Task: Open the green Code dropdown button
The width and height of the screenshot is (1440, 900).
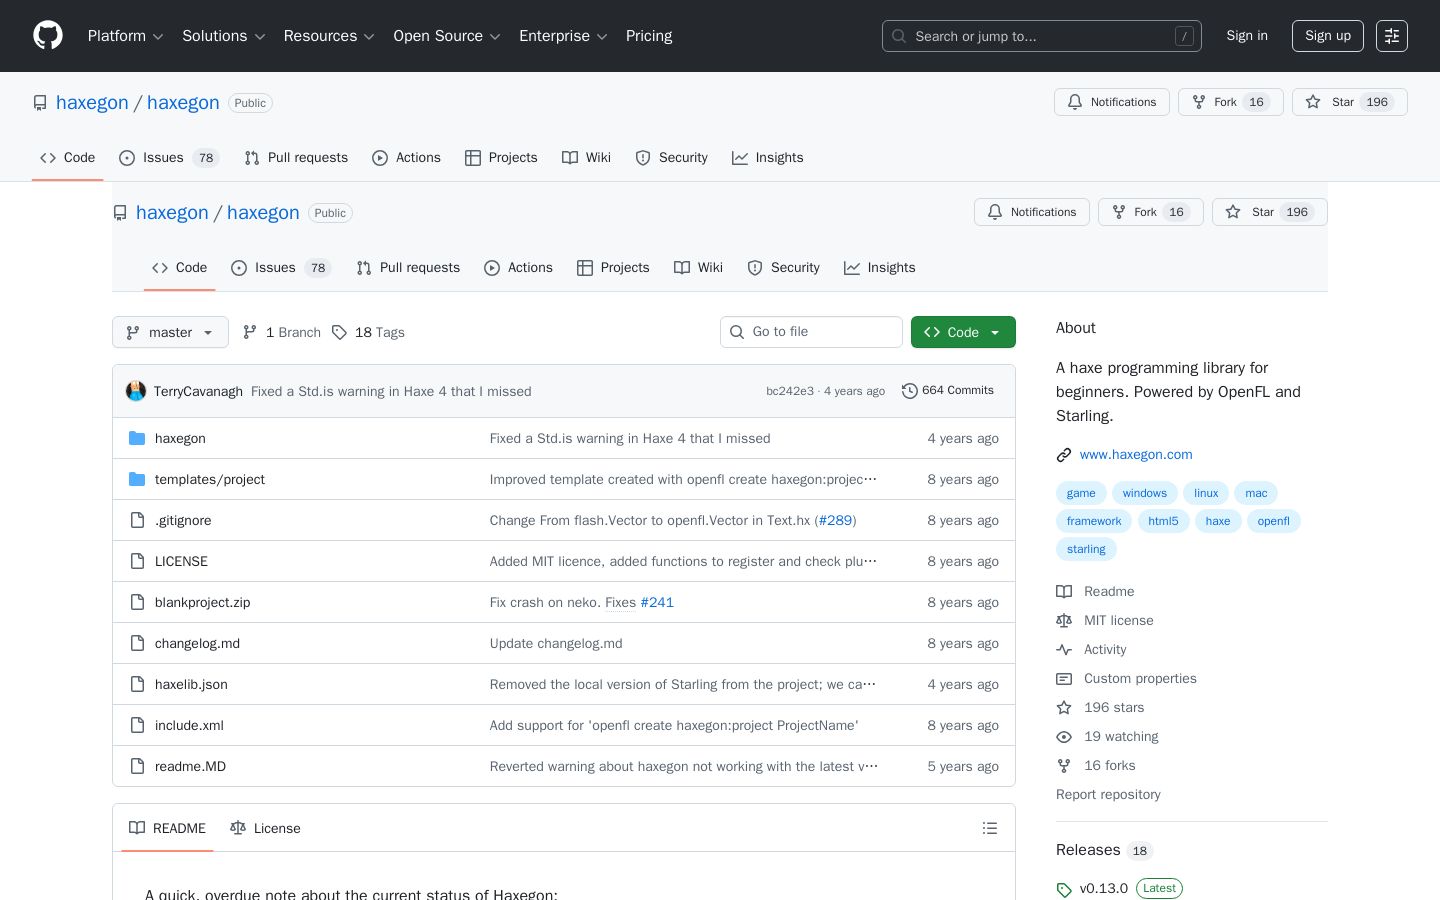Action: click(x=963, y=332)
